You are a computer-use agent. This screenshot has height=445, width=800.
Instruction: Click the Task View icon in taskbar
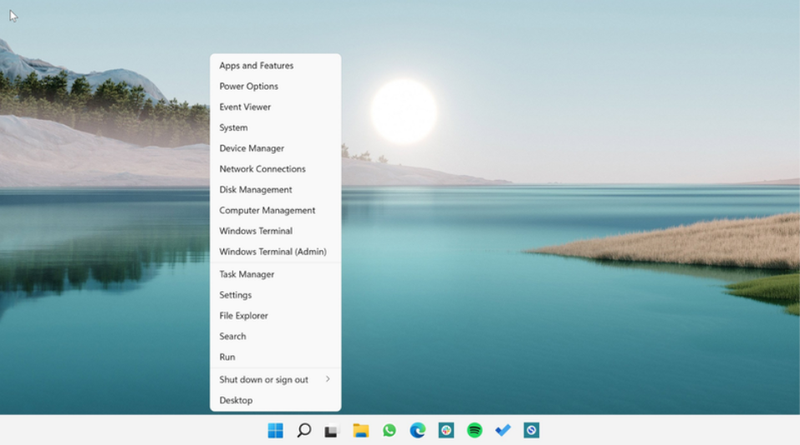coord(332,431)
